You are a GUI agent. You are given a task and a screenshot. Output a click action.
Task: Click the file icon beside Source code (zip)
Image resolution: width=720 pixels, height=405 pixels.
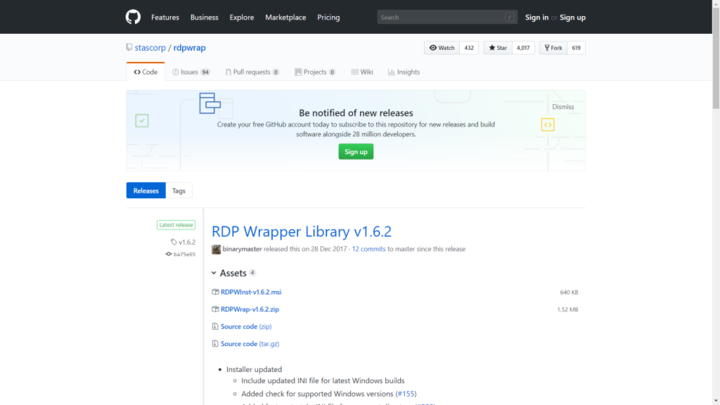point(215,326)
